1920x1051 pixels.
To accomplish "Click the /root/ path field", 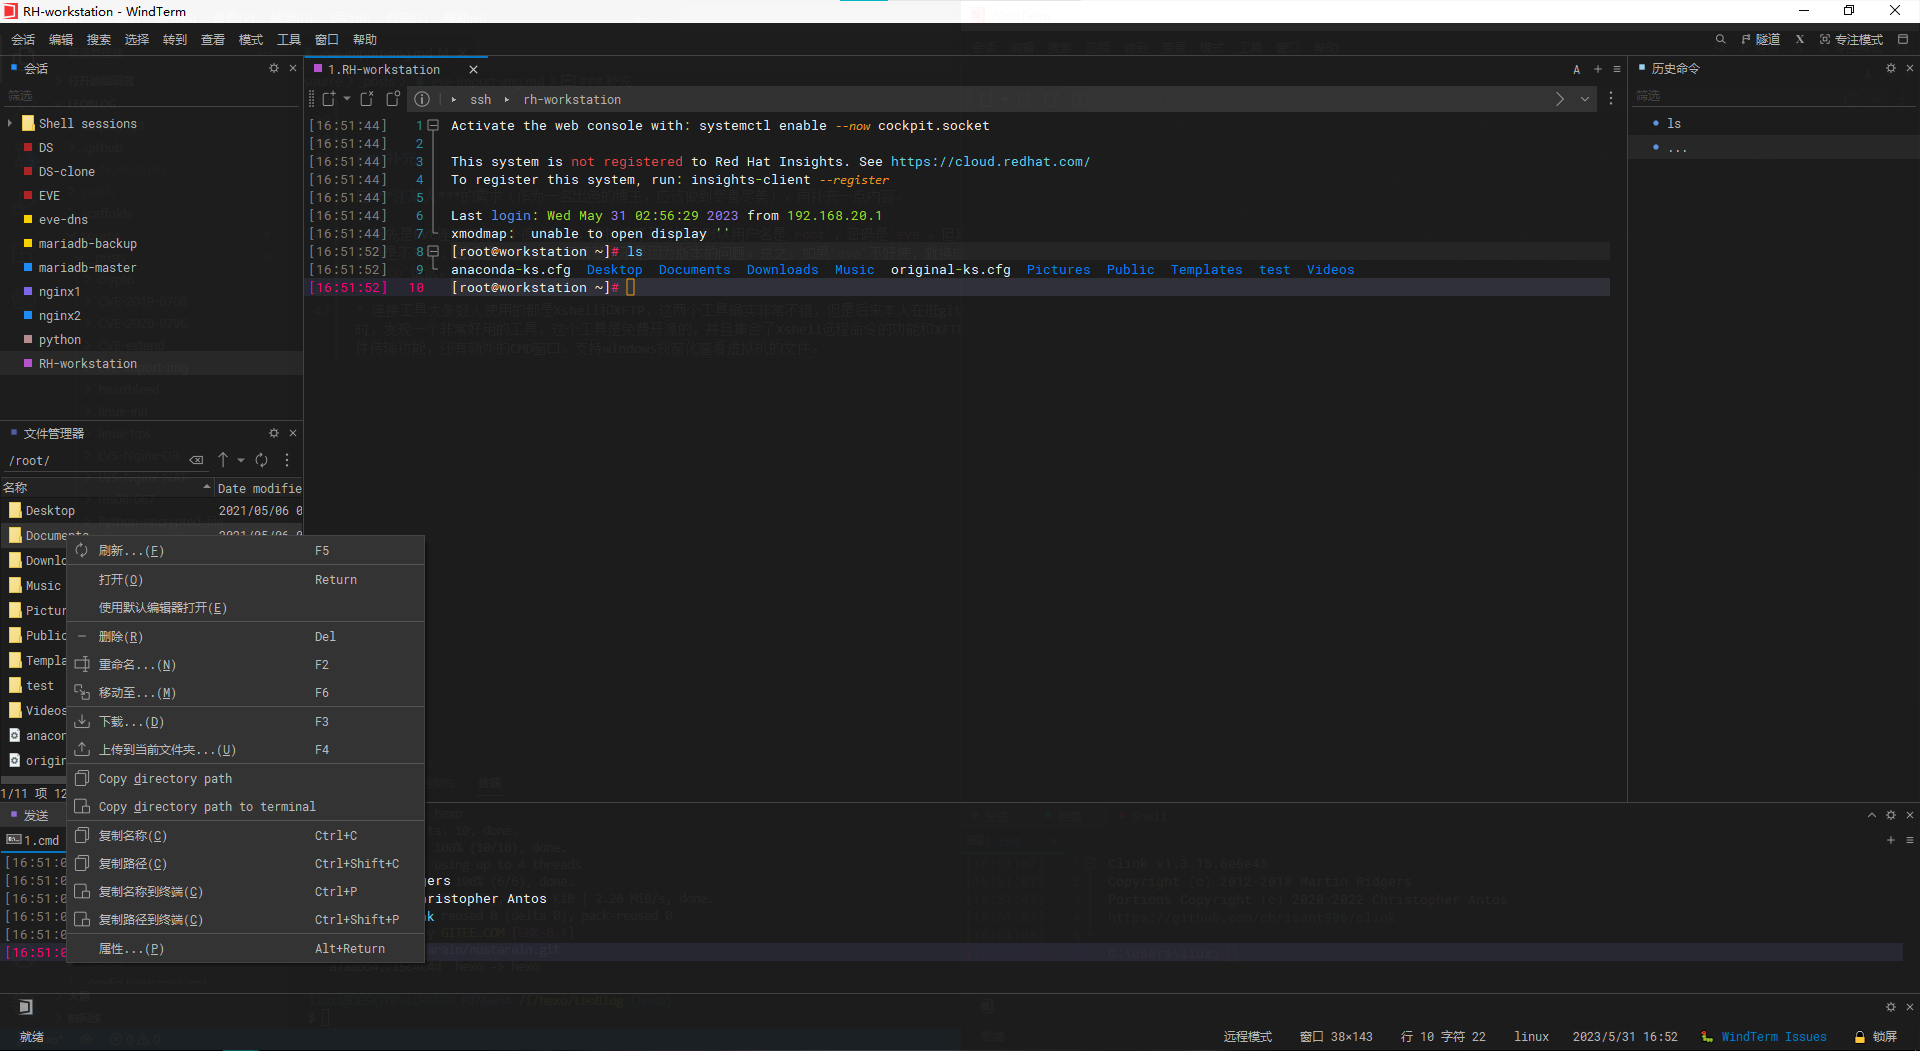I will (x=95, y=460).
